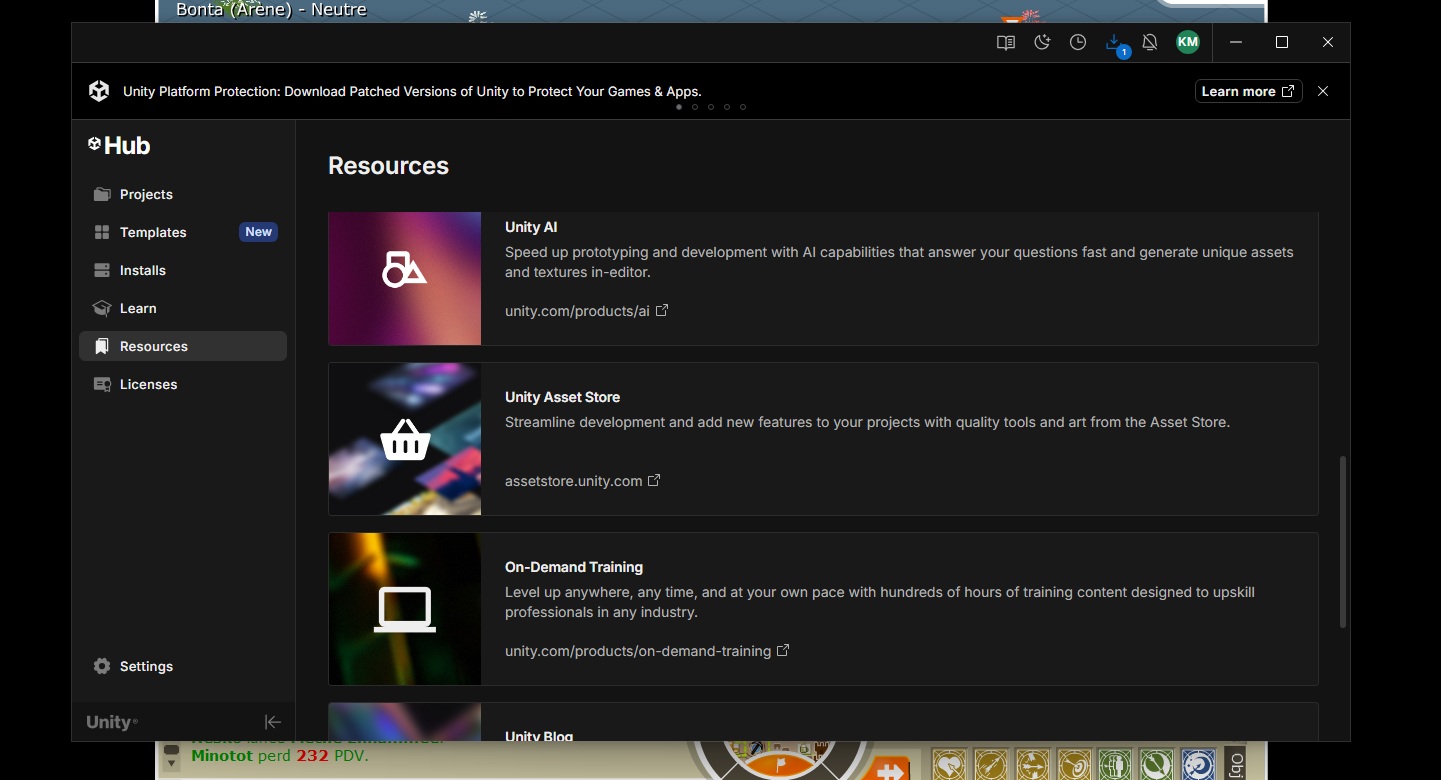1441x780 pixels.
Task: Open the Templates section
Action: [183, 232]
